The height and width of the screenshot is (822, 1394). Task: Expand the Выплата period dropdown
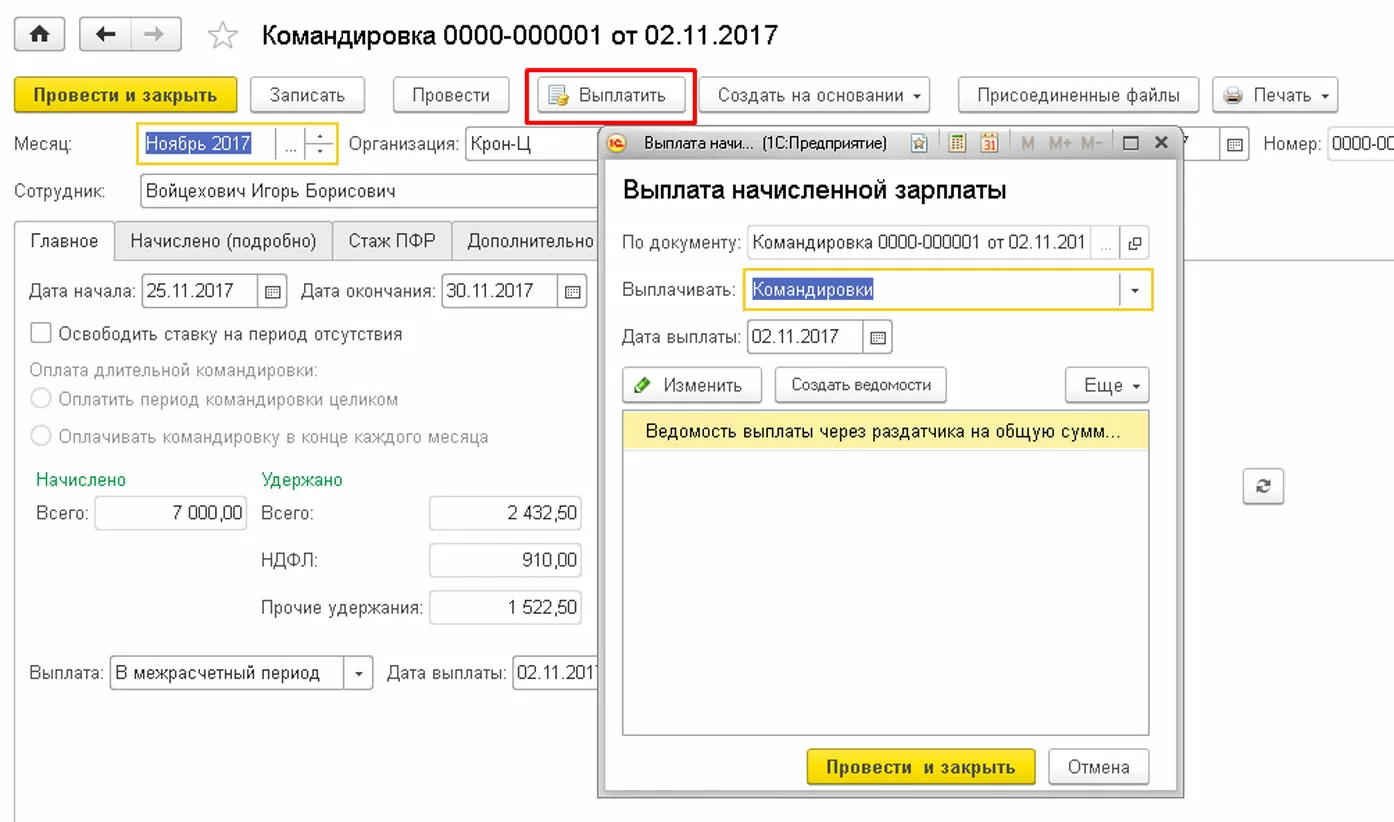(358, 673)
